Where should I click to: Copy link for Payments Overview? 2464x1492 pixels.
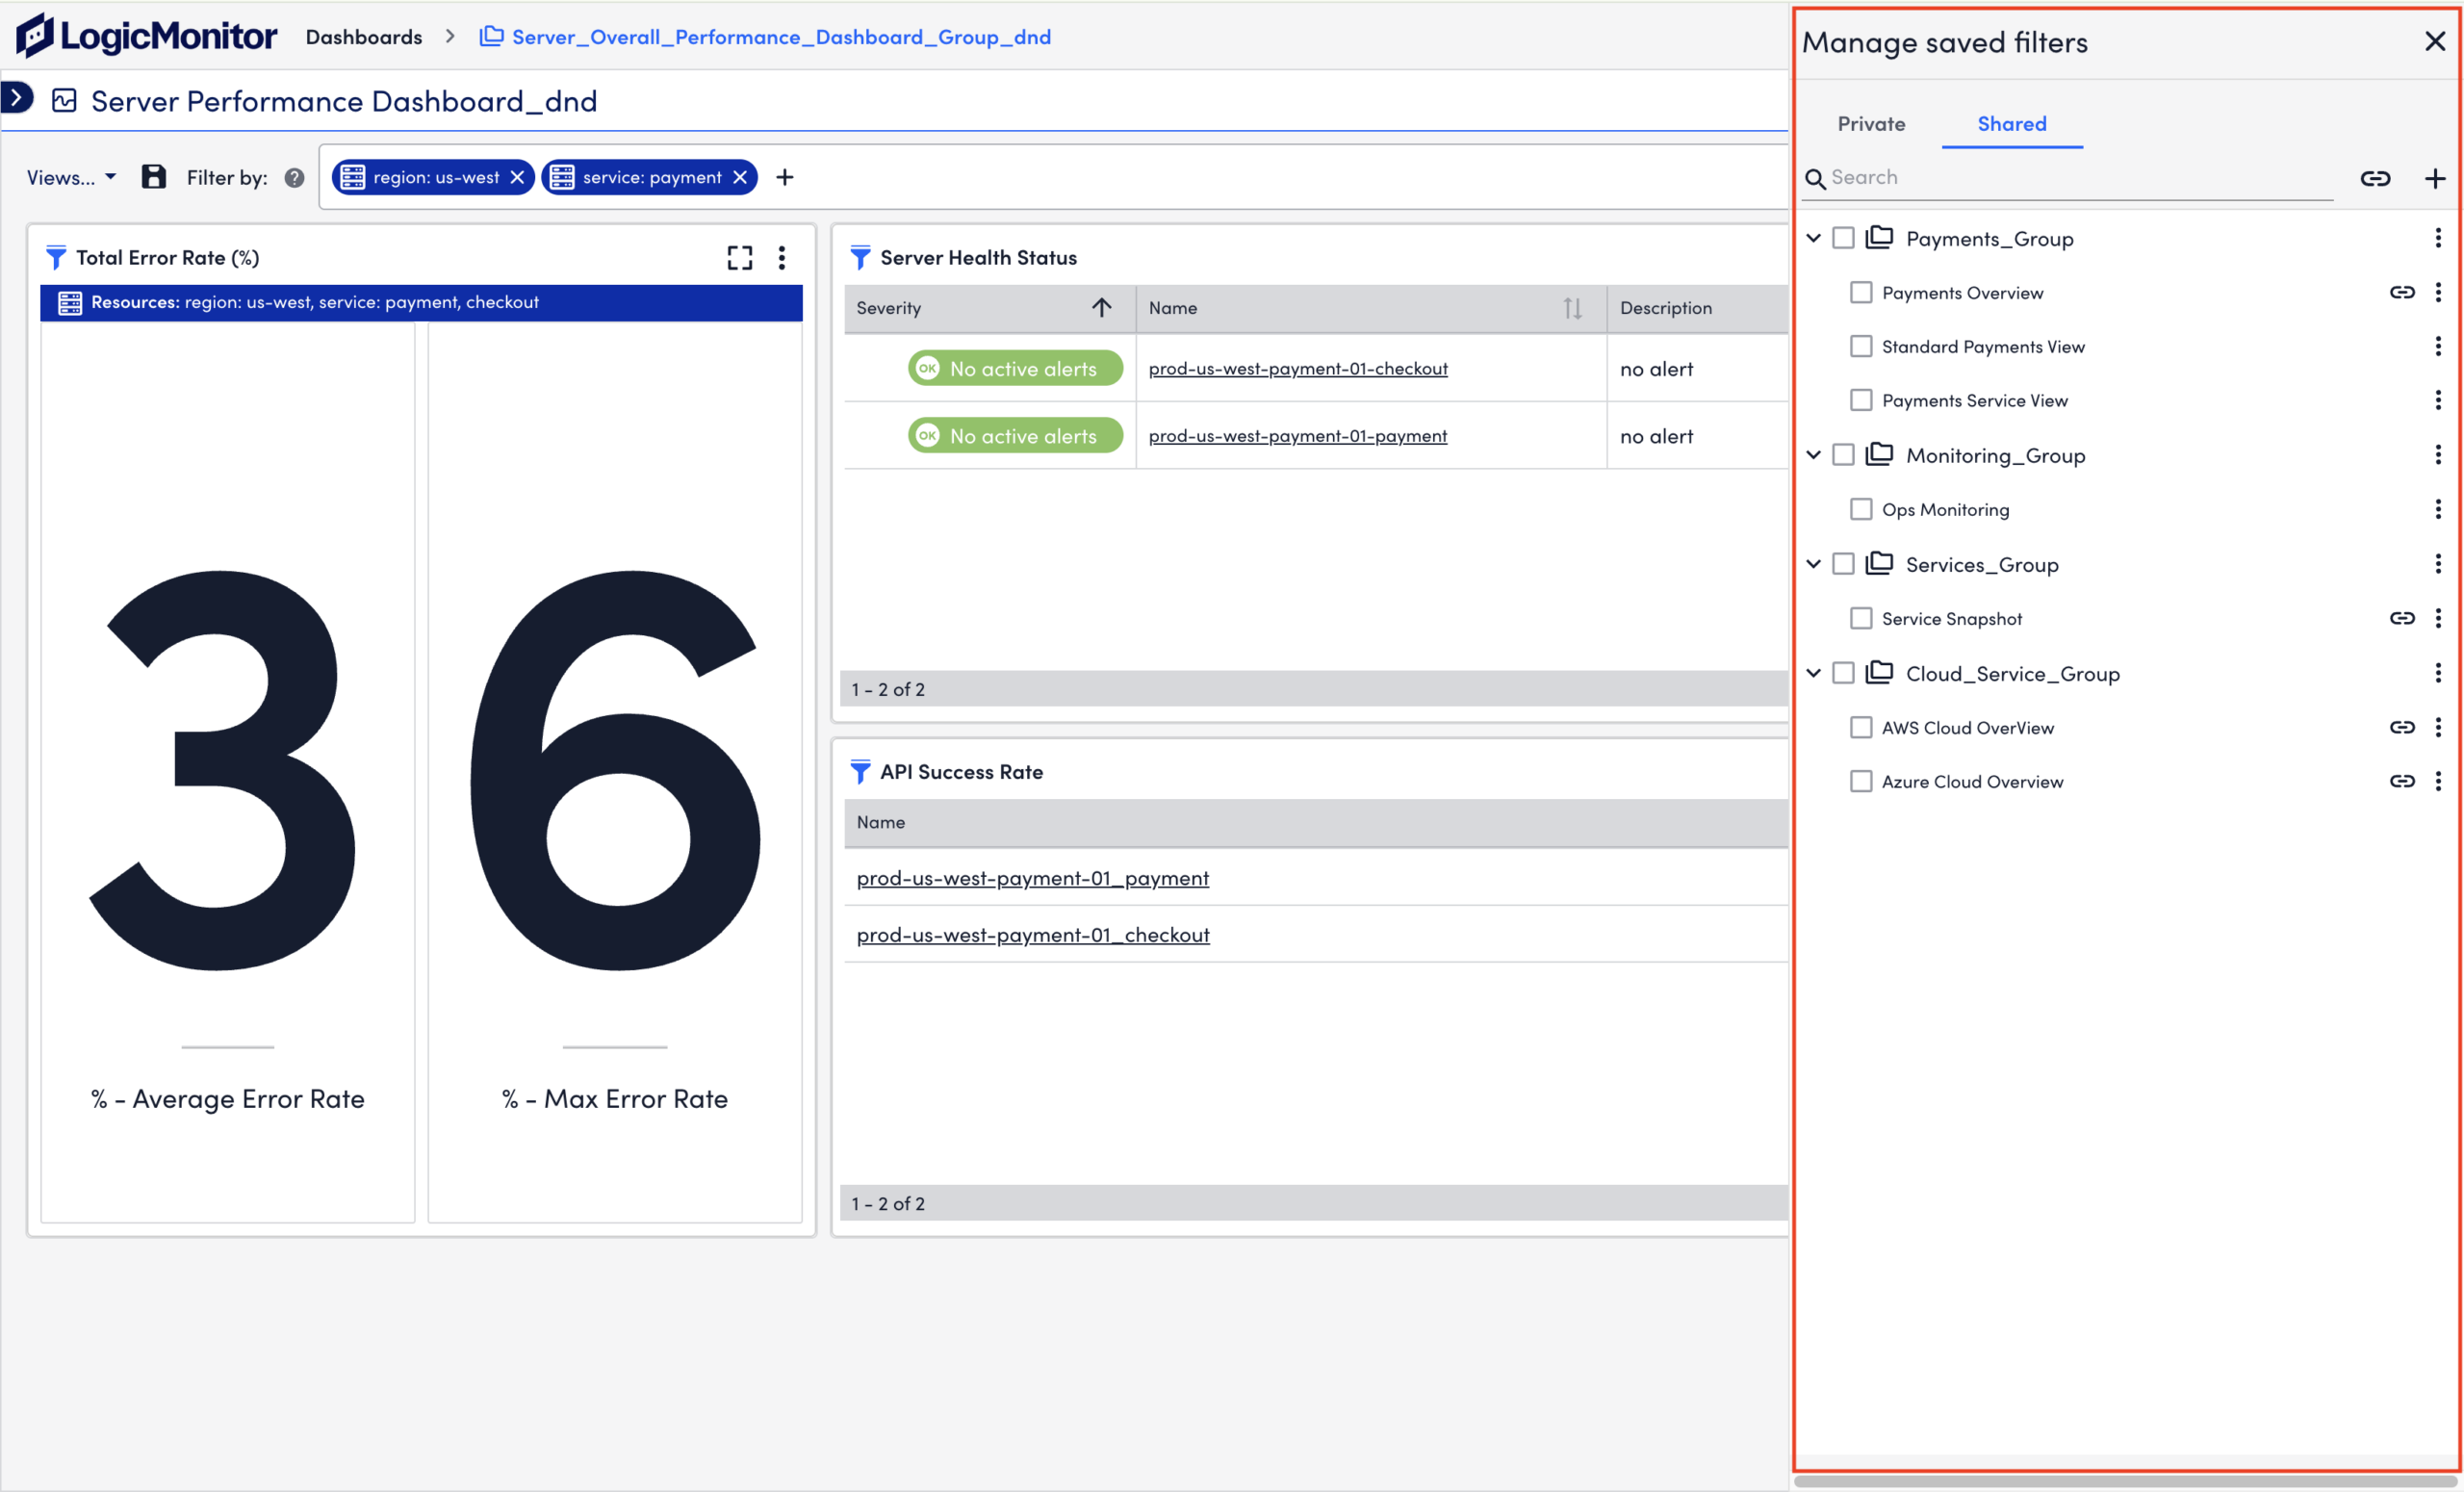click(2402, 292)
